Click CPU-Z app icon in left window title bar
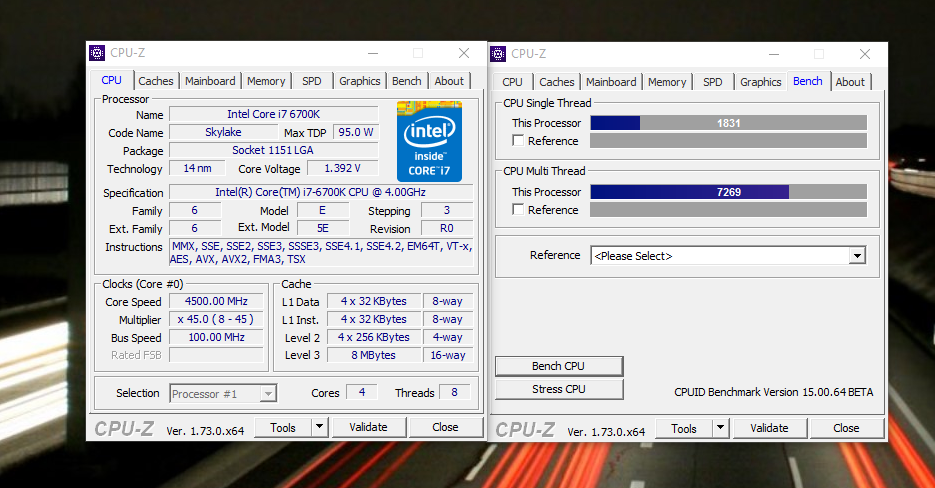Image resolution: width=935 pixels, height=488 pixels. [x=97, y=53]
